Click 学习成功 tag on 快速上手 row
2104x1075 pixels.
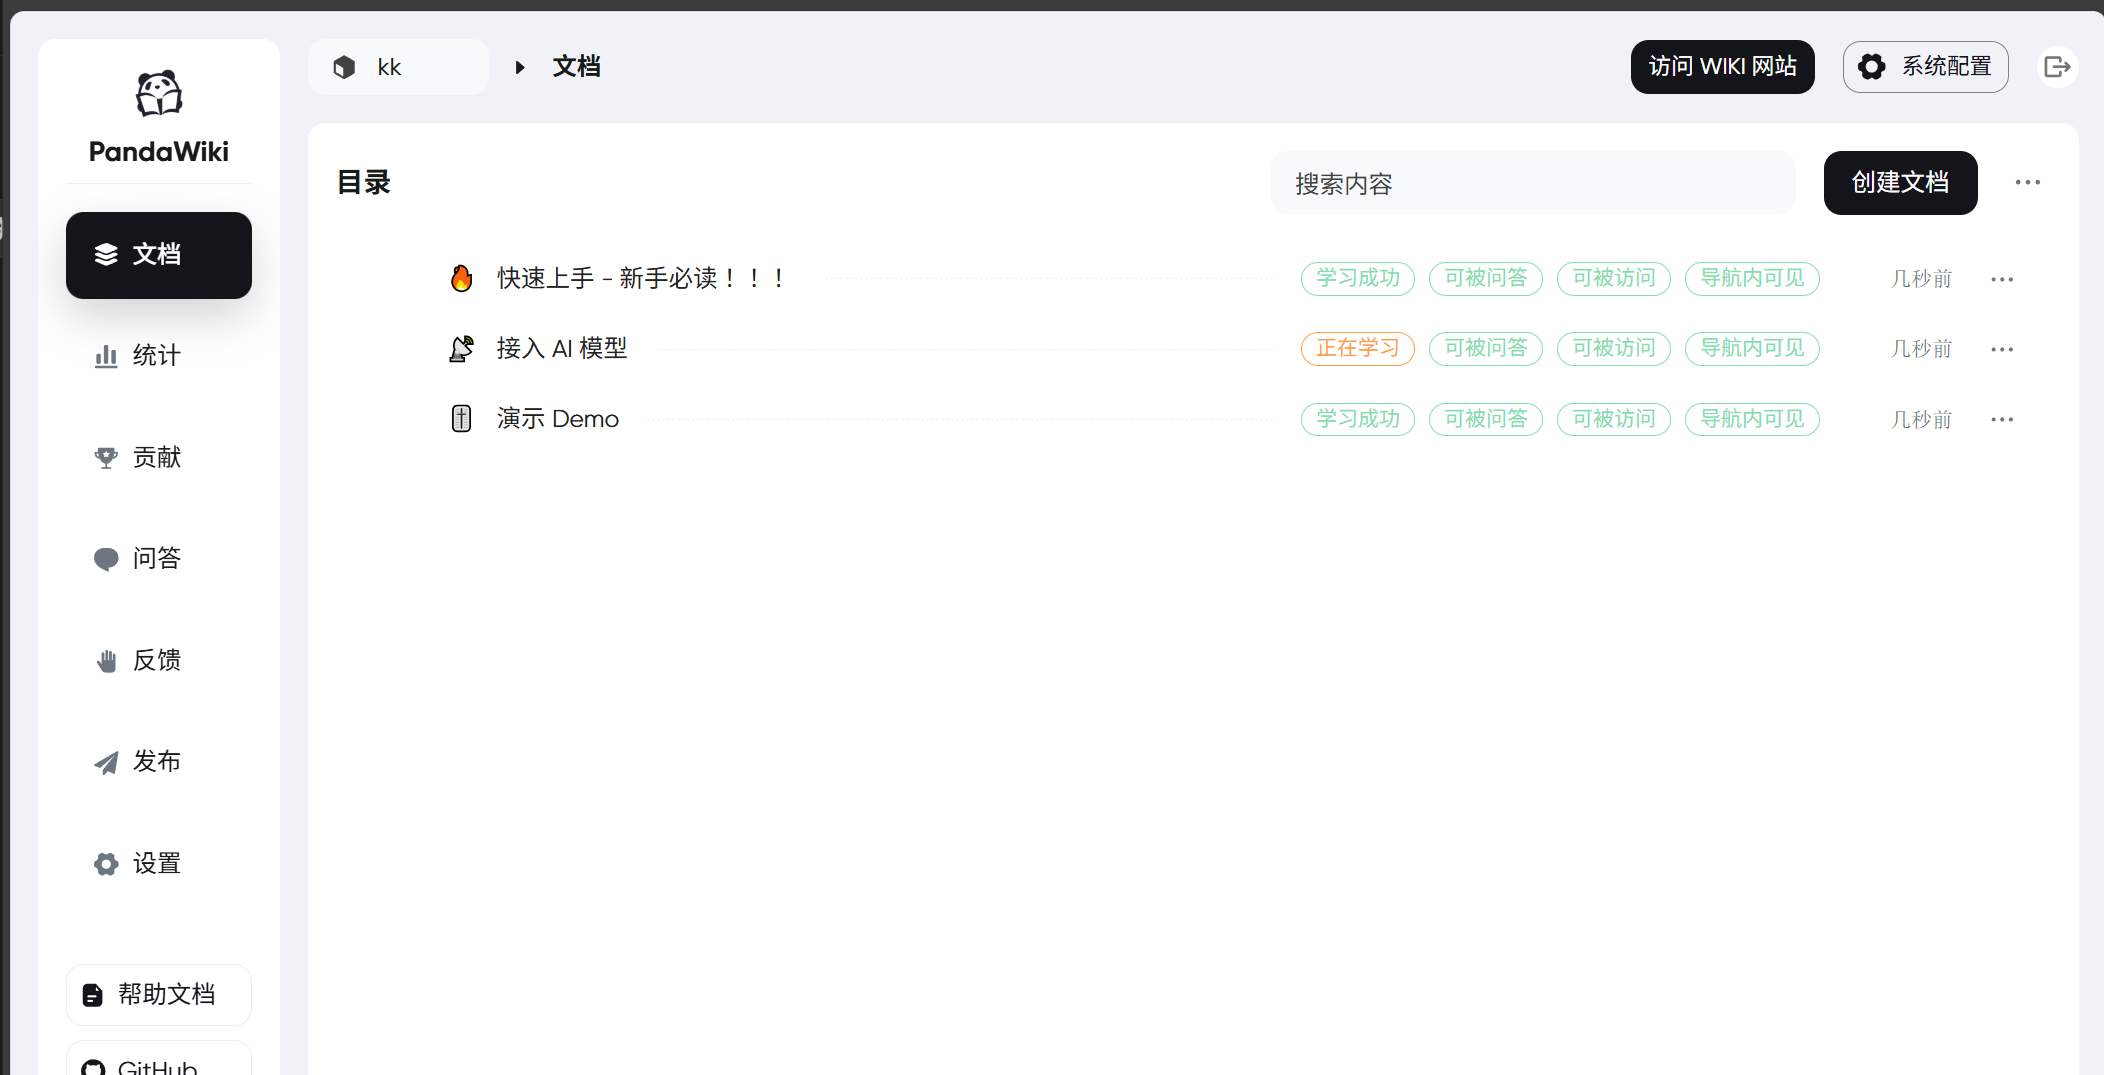pyautogui.click(x=1357, y=278)
